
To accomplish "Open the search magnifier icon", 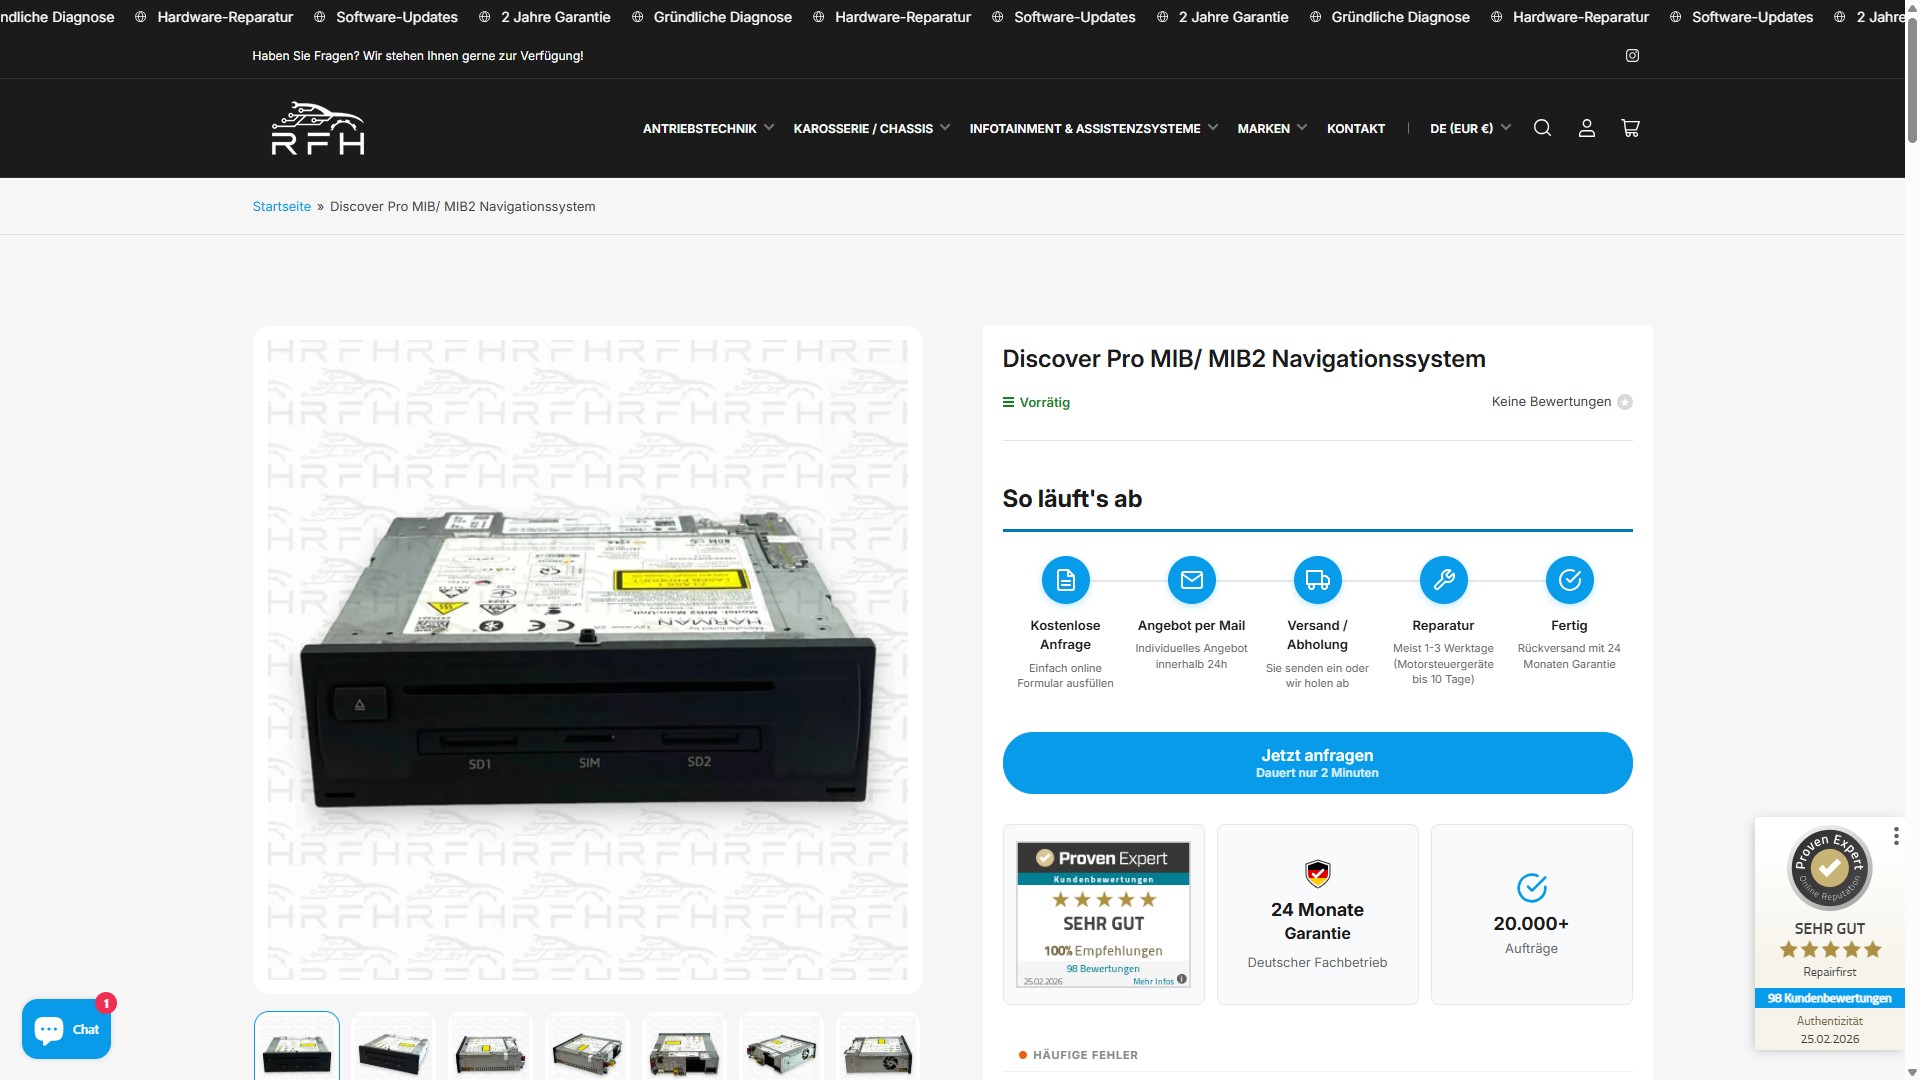I will (x=1542, y=128).
